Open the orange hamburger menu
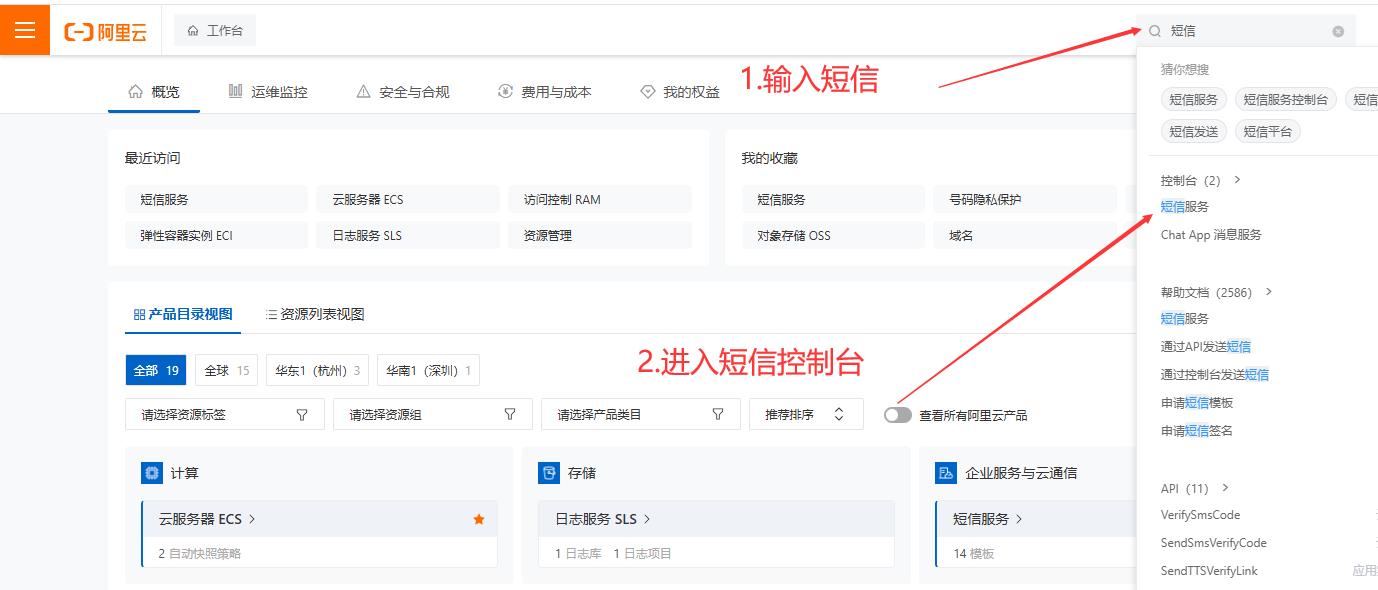 [25, 30]
